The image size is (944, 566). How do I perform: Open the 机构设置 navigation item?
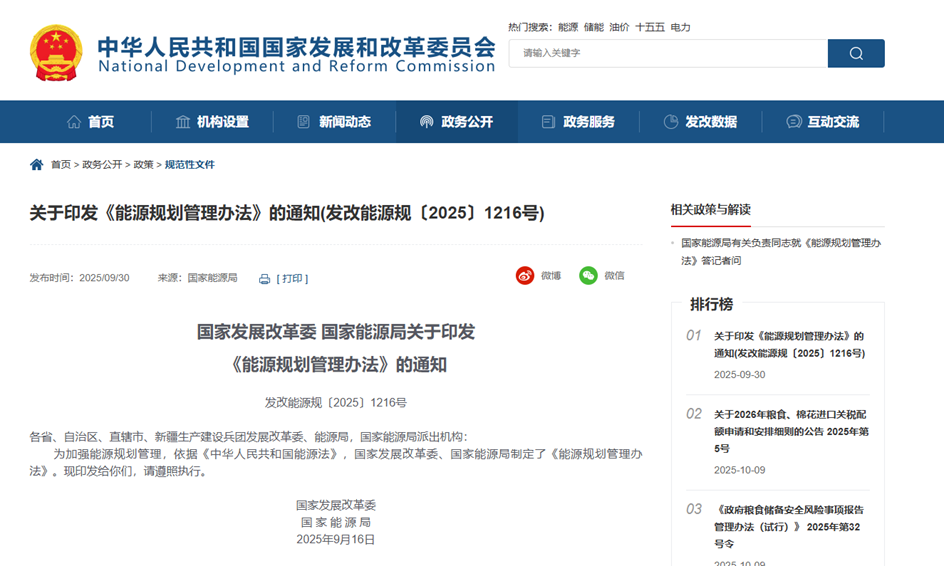pyautogui.click(x=212, y=122)
